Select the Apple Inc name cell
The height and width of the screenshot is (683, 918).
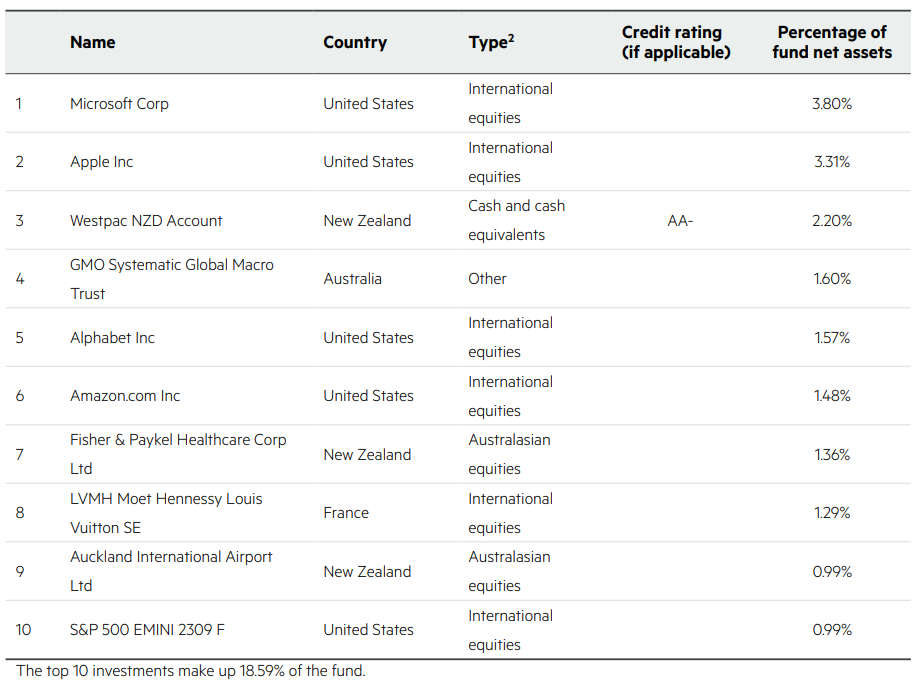101,162
